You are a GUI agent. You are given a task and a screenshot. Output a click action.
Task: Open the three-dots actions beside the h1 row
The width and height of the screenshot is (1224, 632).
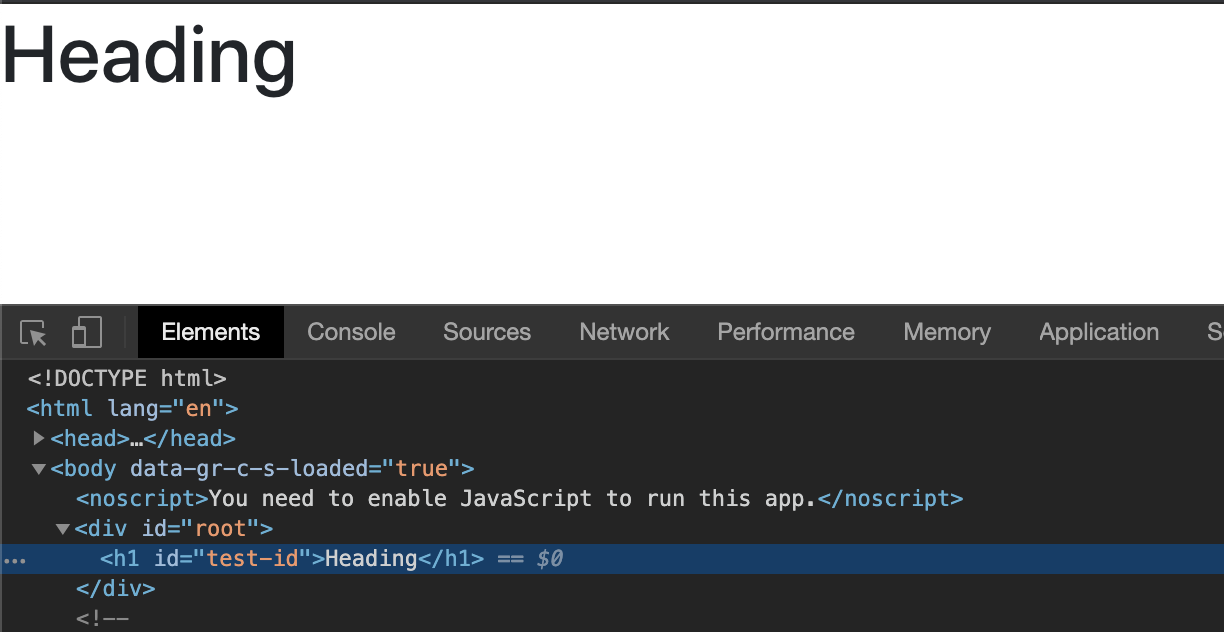point(14,560)
